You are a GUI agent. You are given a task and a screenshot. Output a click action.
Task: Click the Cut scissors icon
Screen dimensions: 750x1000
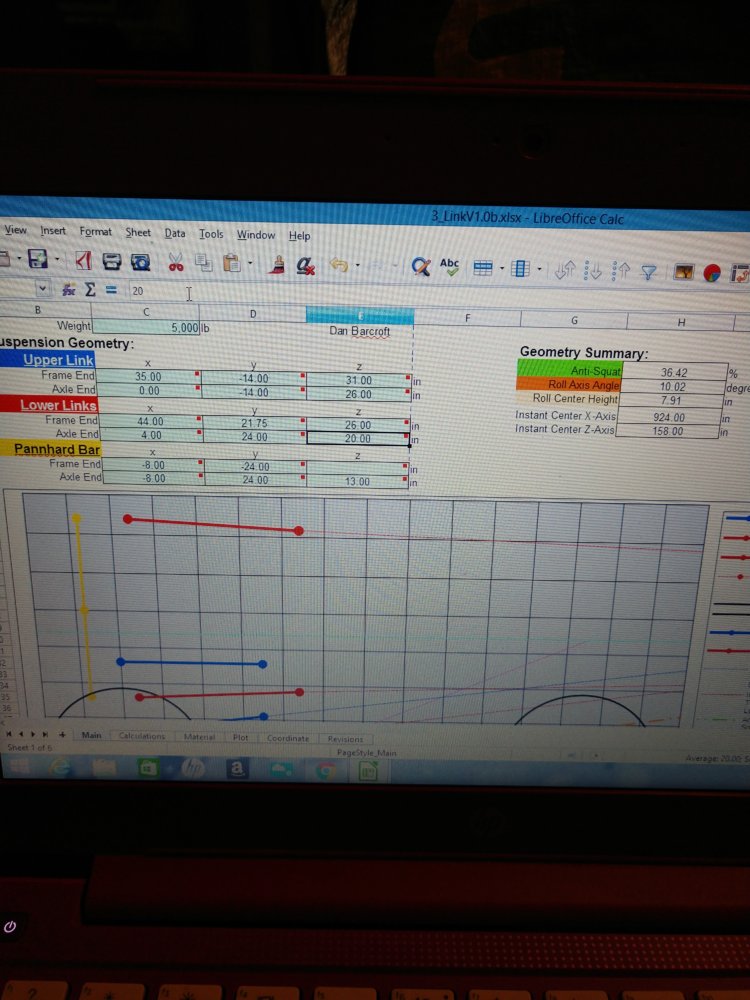(175, 263)
